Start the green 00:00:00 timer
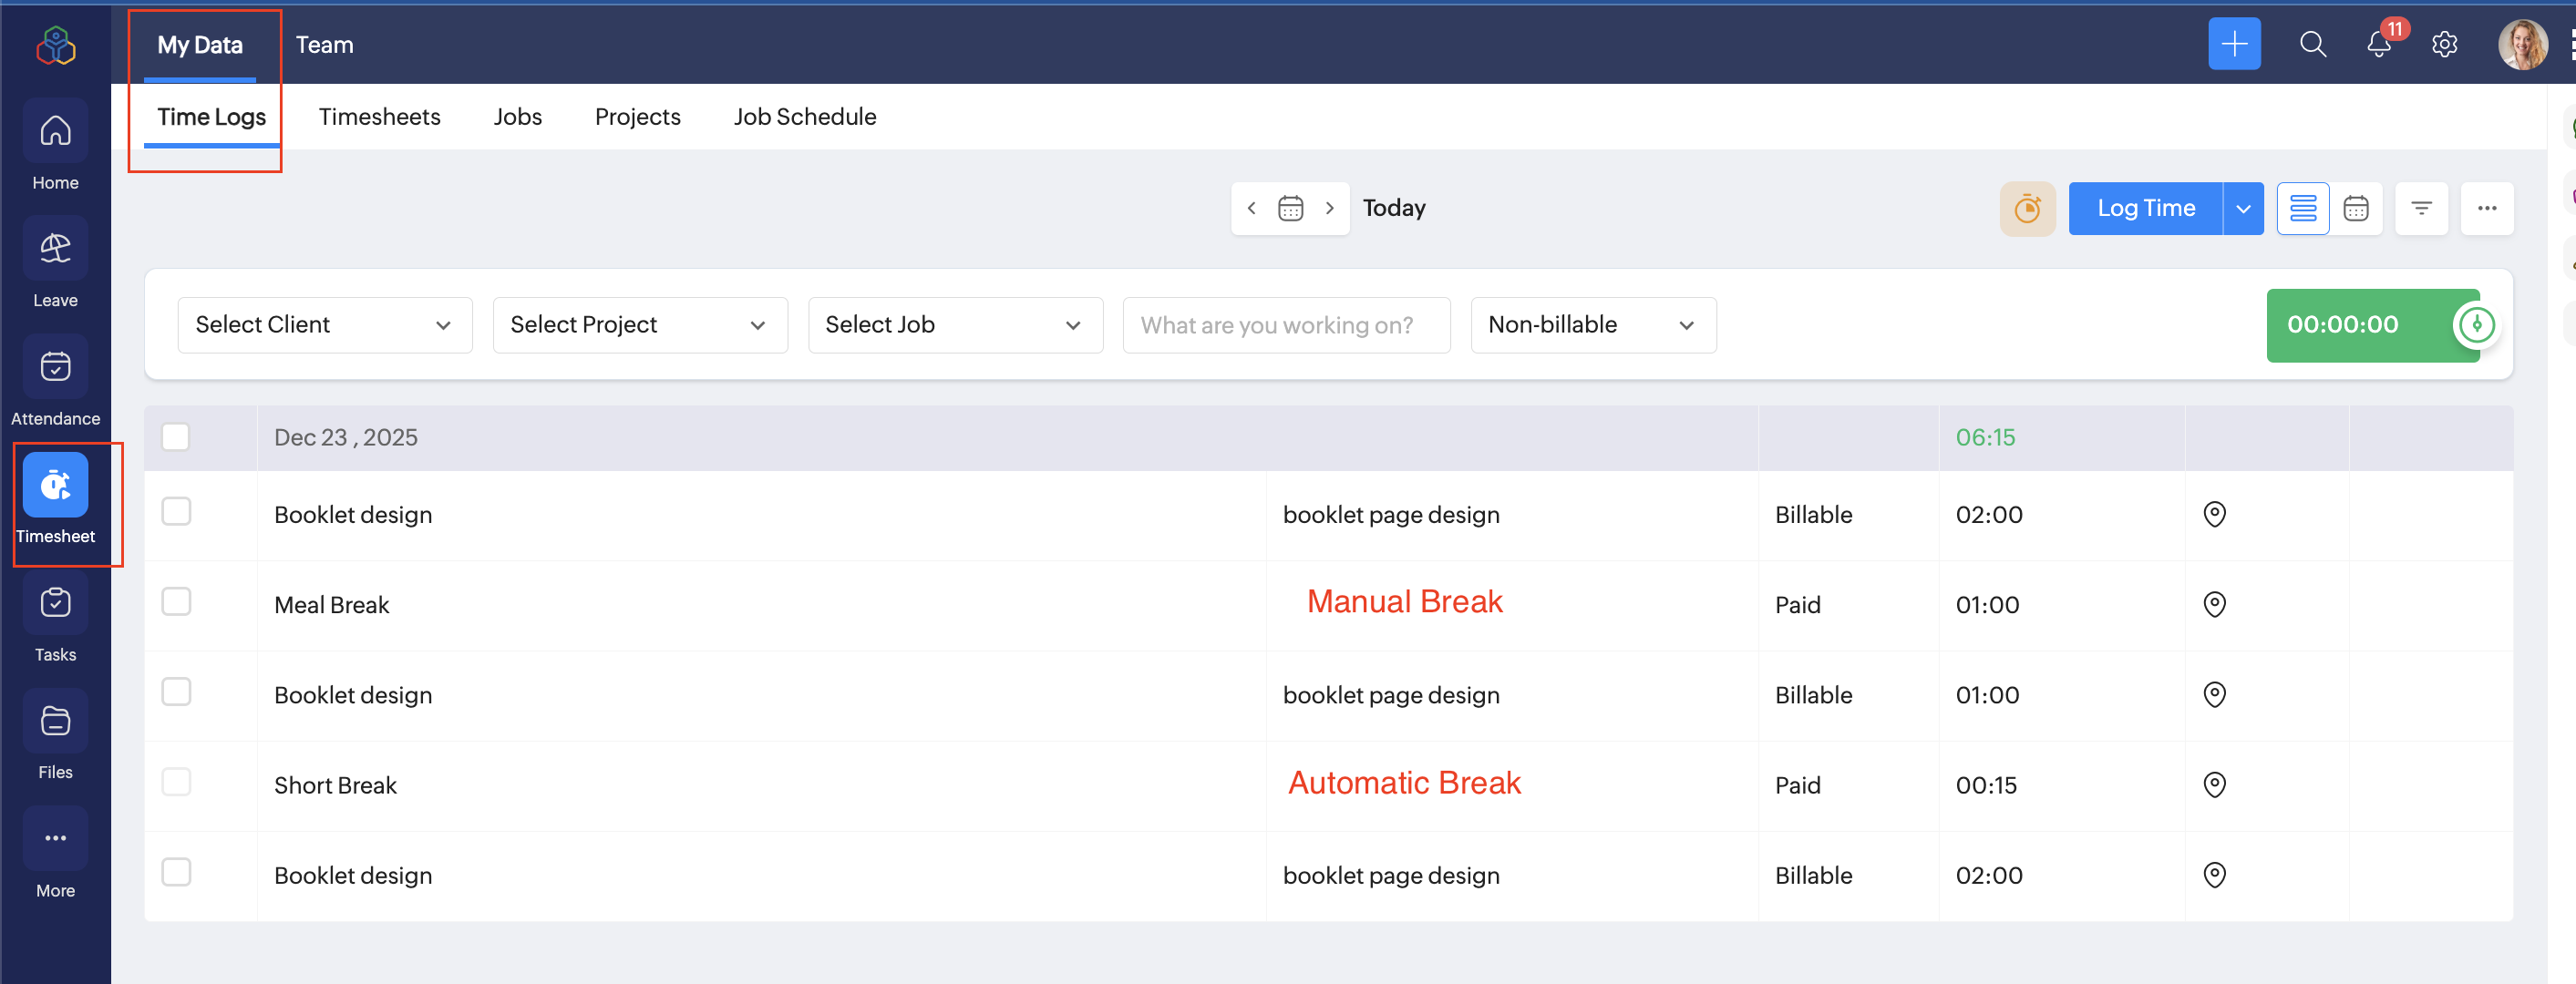This screenshot has width=2576, height=984. (x=2475, y=325)
